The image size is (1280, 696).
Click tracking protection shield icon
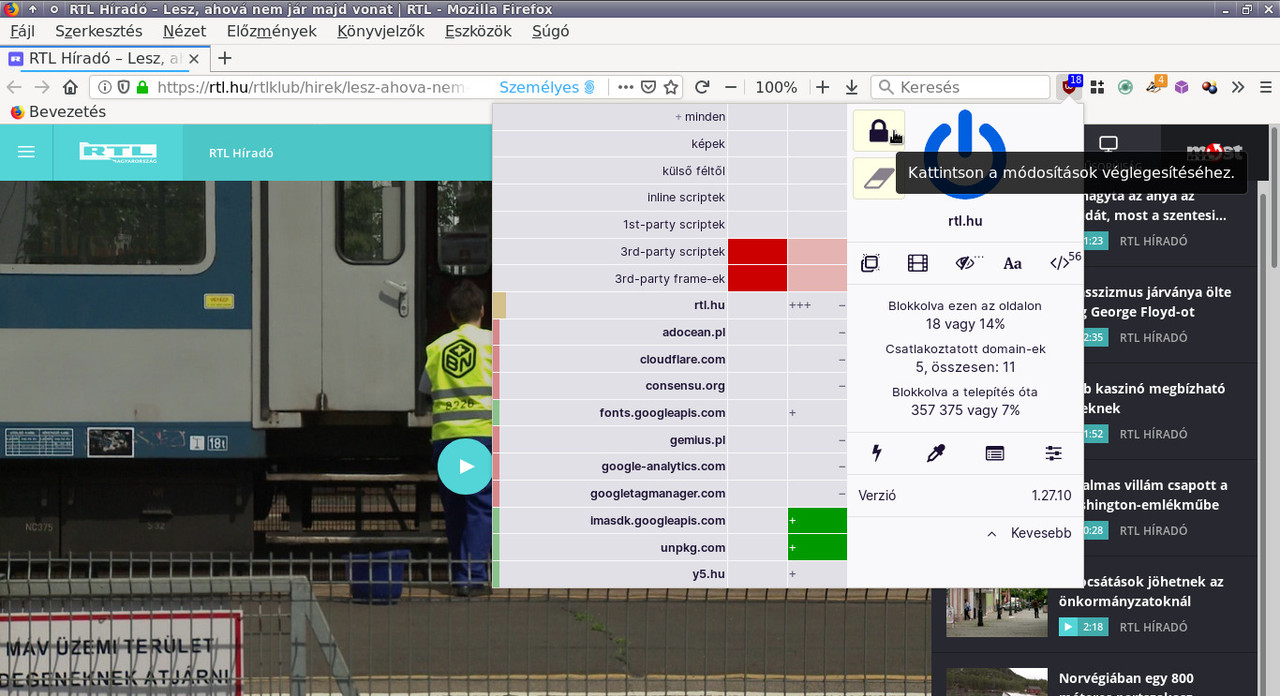coord(123,87)
